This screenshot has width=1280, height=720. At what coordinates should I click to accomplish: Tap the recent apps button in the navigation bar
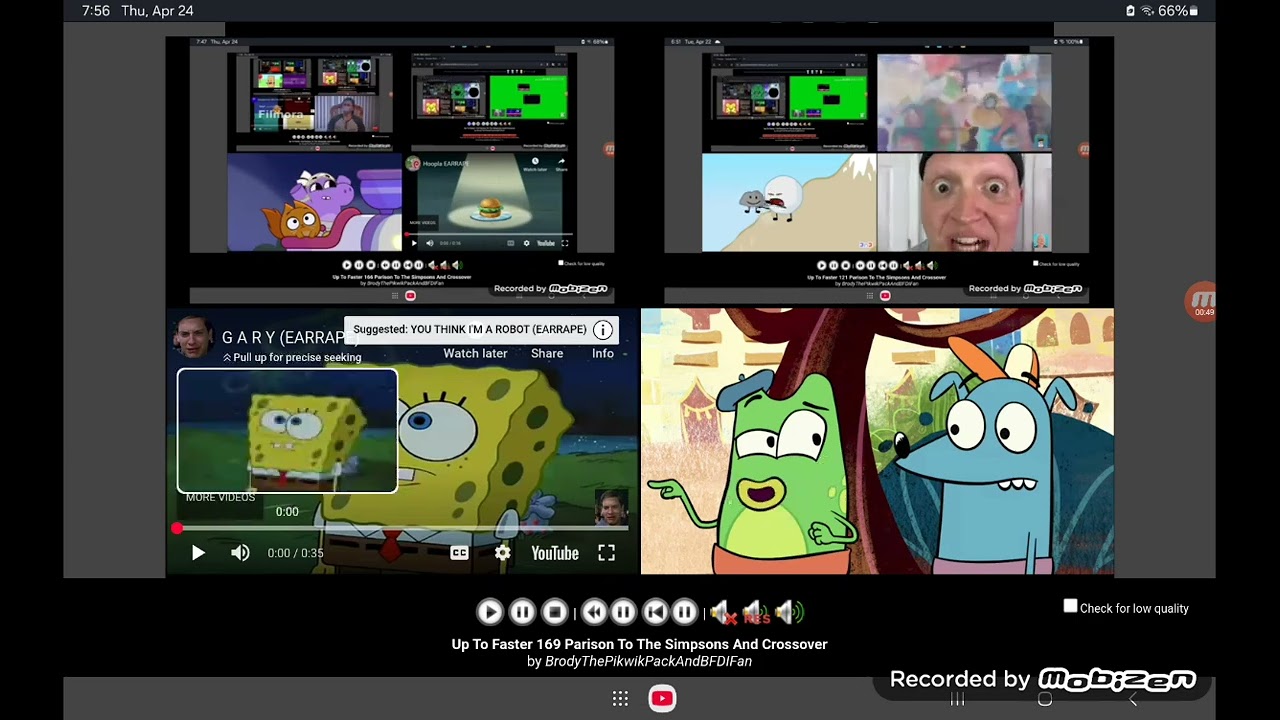957,699
